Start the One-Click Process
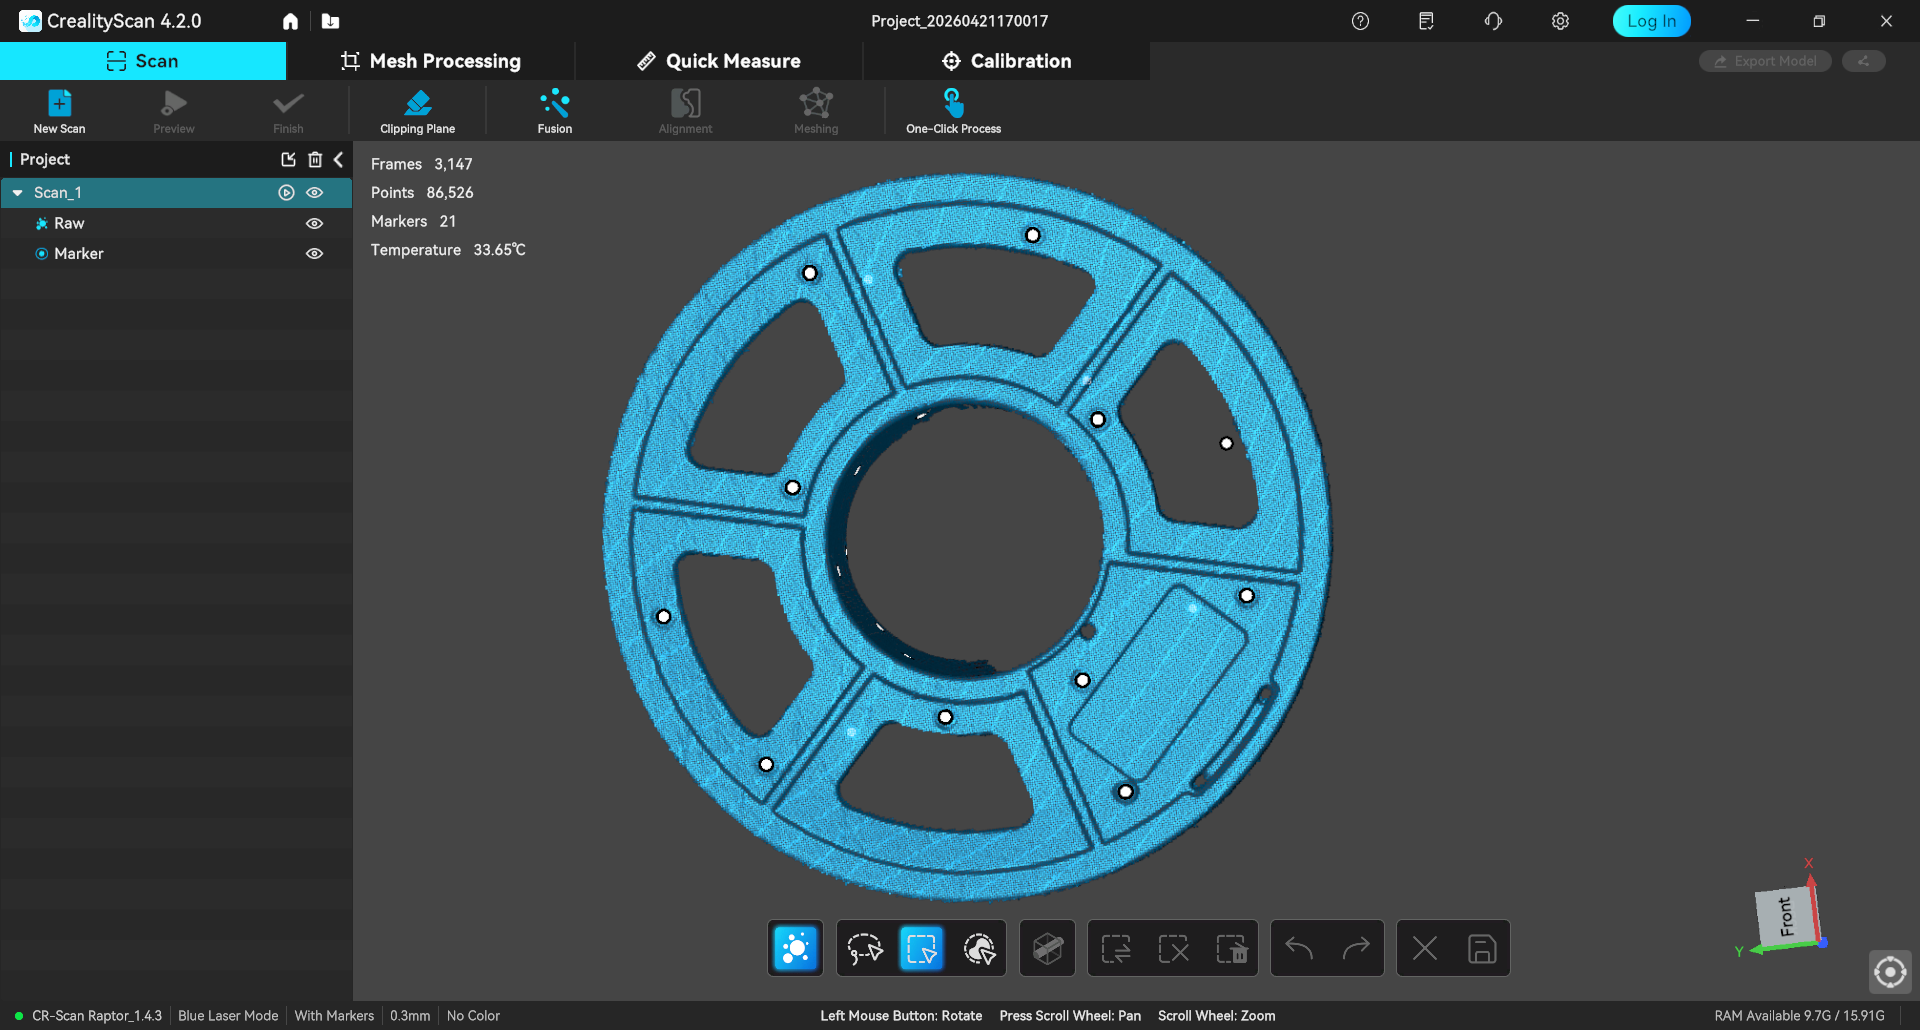Viewport: 1920px width, 1030px height. pyautogui.click(x=953, y=111)
